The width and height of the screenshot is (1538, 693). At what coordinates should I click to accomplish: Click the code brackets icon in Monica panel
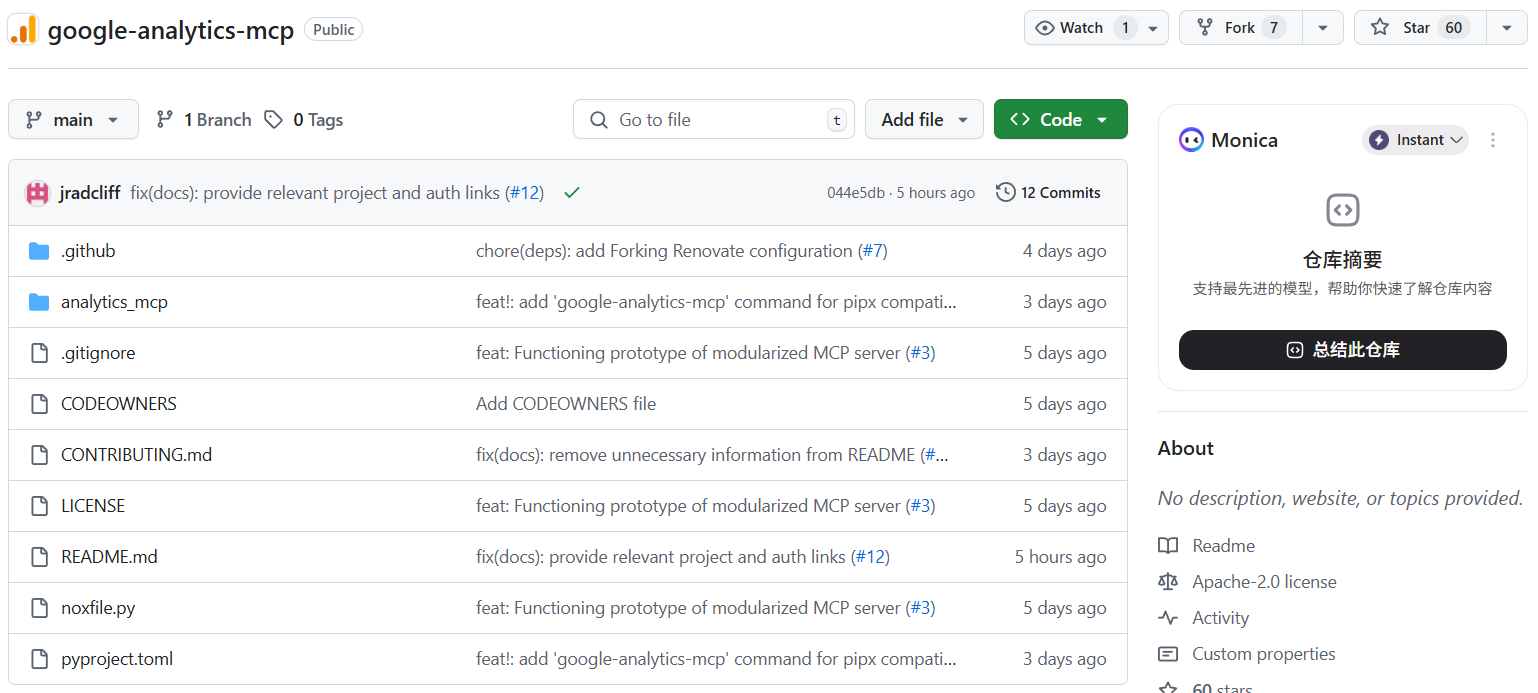1343,210
